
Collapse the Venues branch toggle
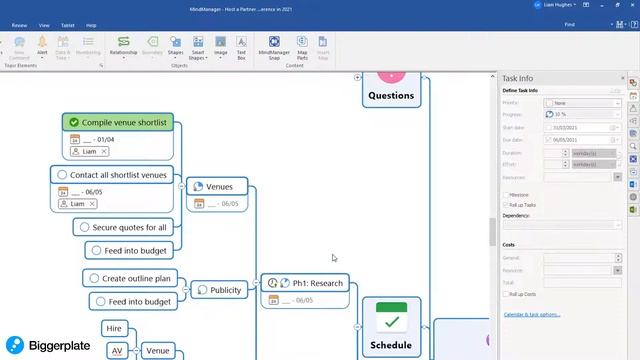pos(181,186)
